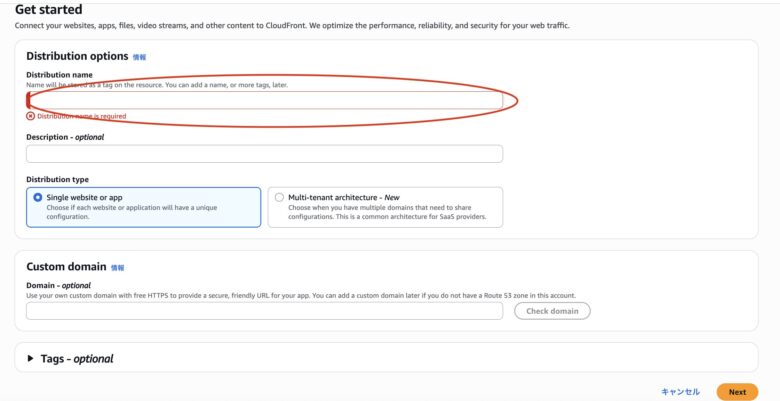The height and width of the screenshot is (401, 780).
Task: Click the Distribution options section heading
Action: [x=77, y=57]
